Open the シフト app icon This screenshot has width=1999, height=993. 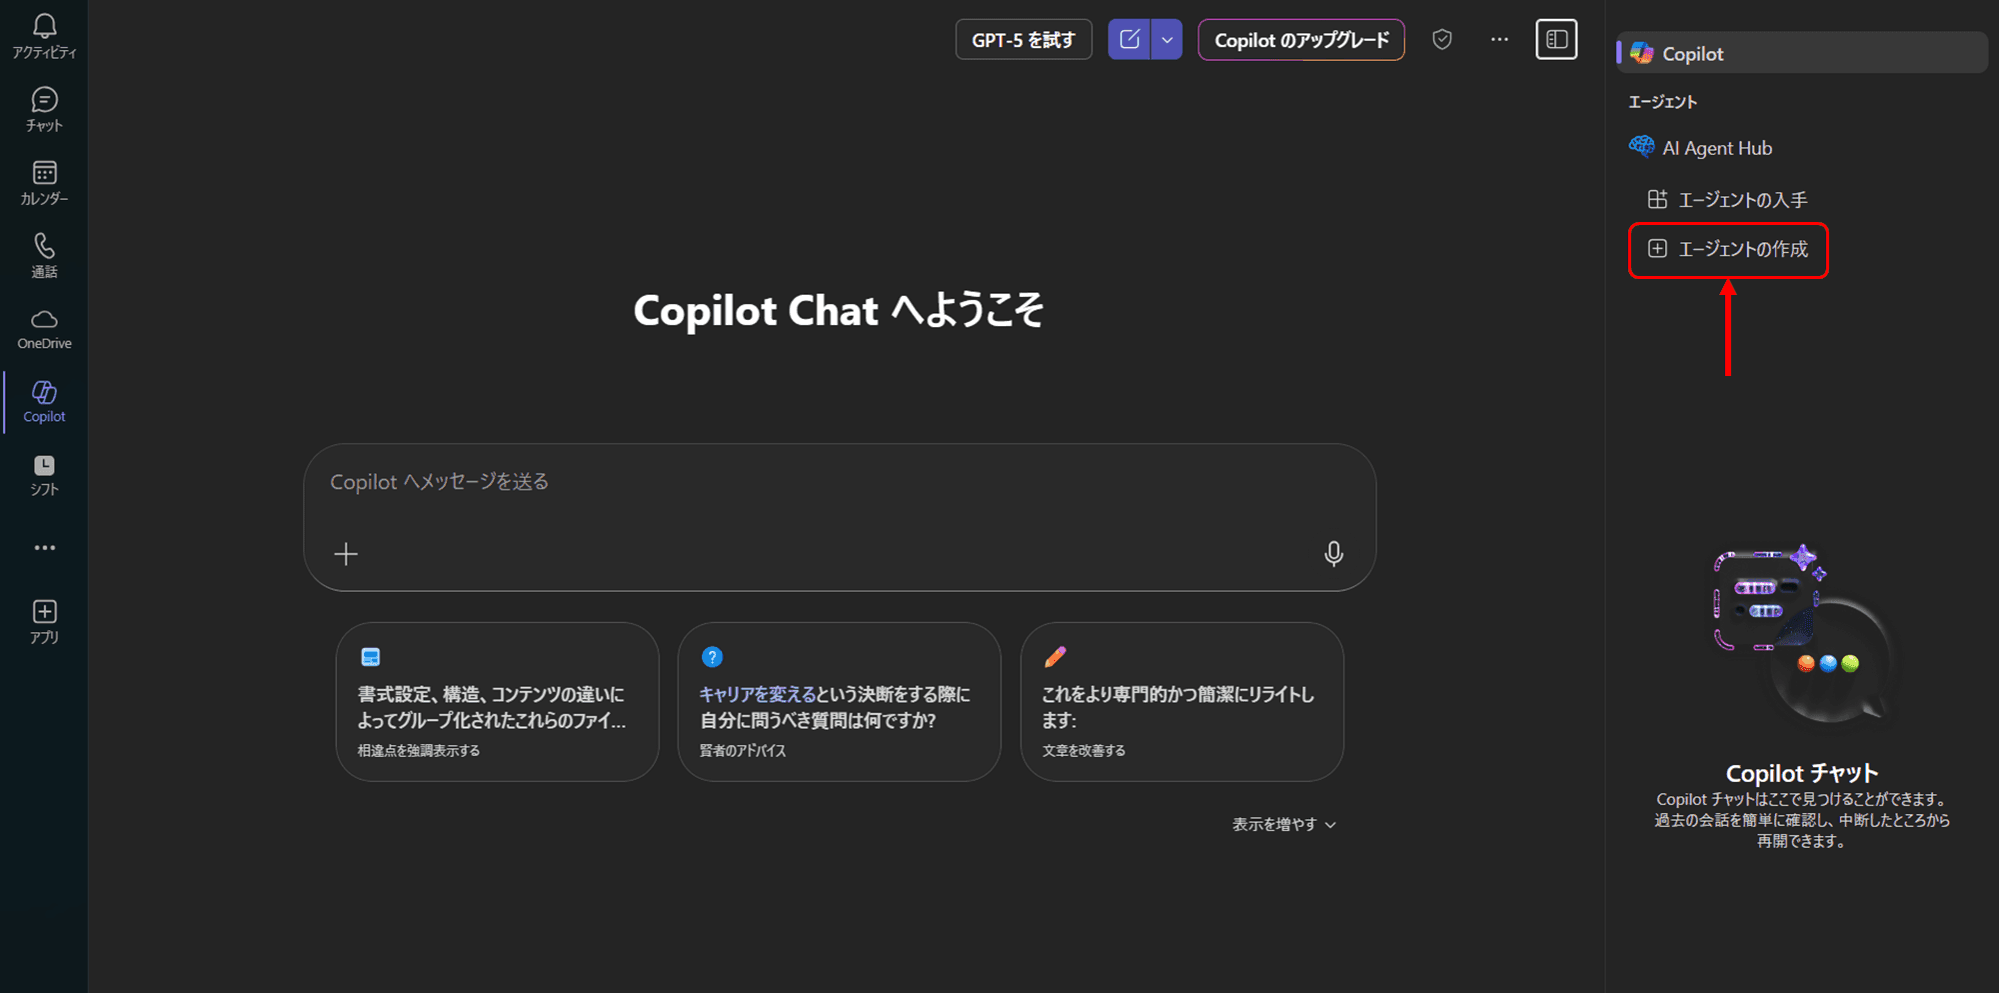43,473
